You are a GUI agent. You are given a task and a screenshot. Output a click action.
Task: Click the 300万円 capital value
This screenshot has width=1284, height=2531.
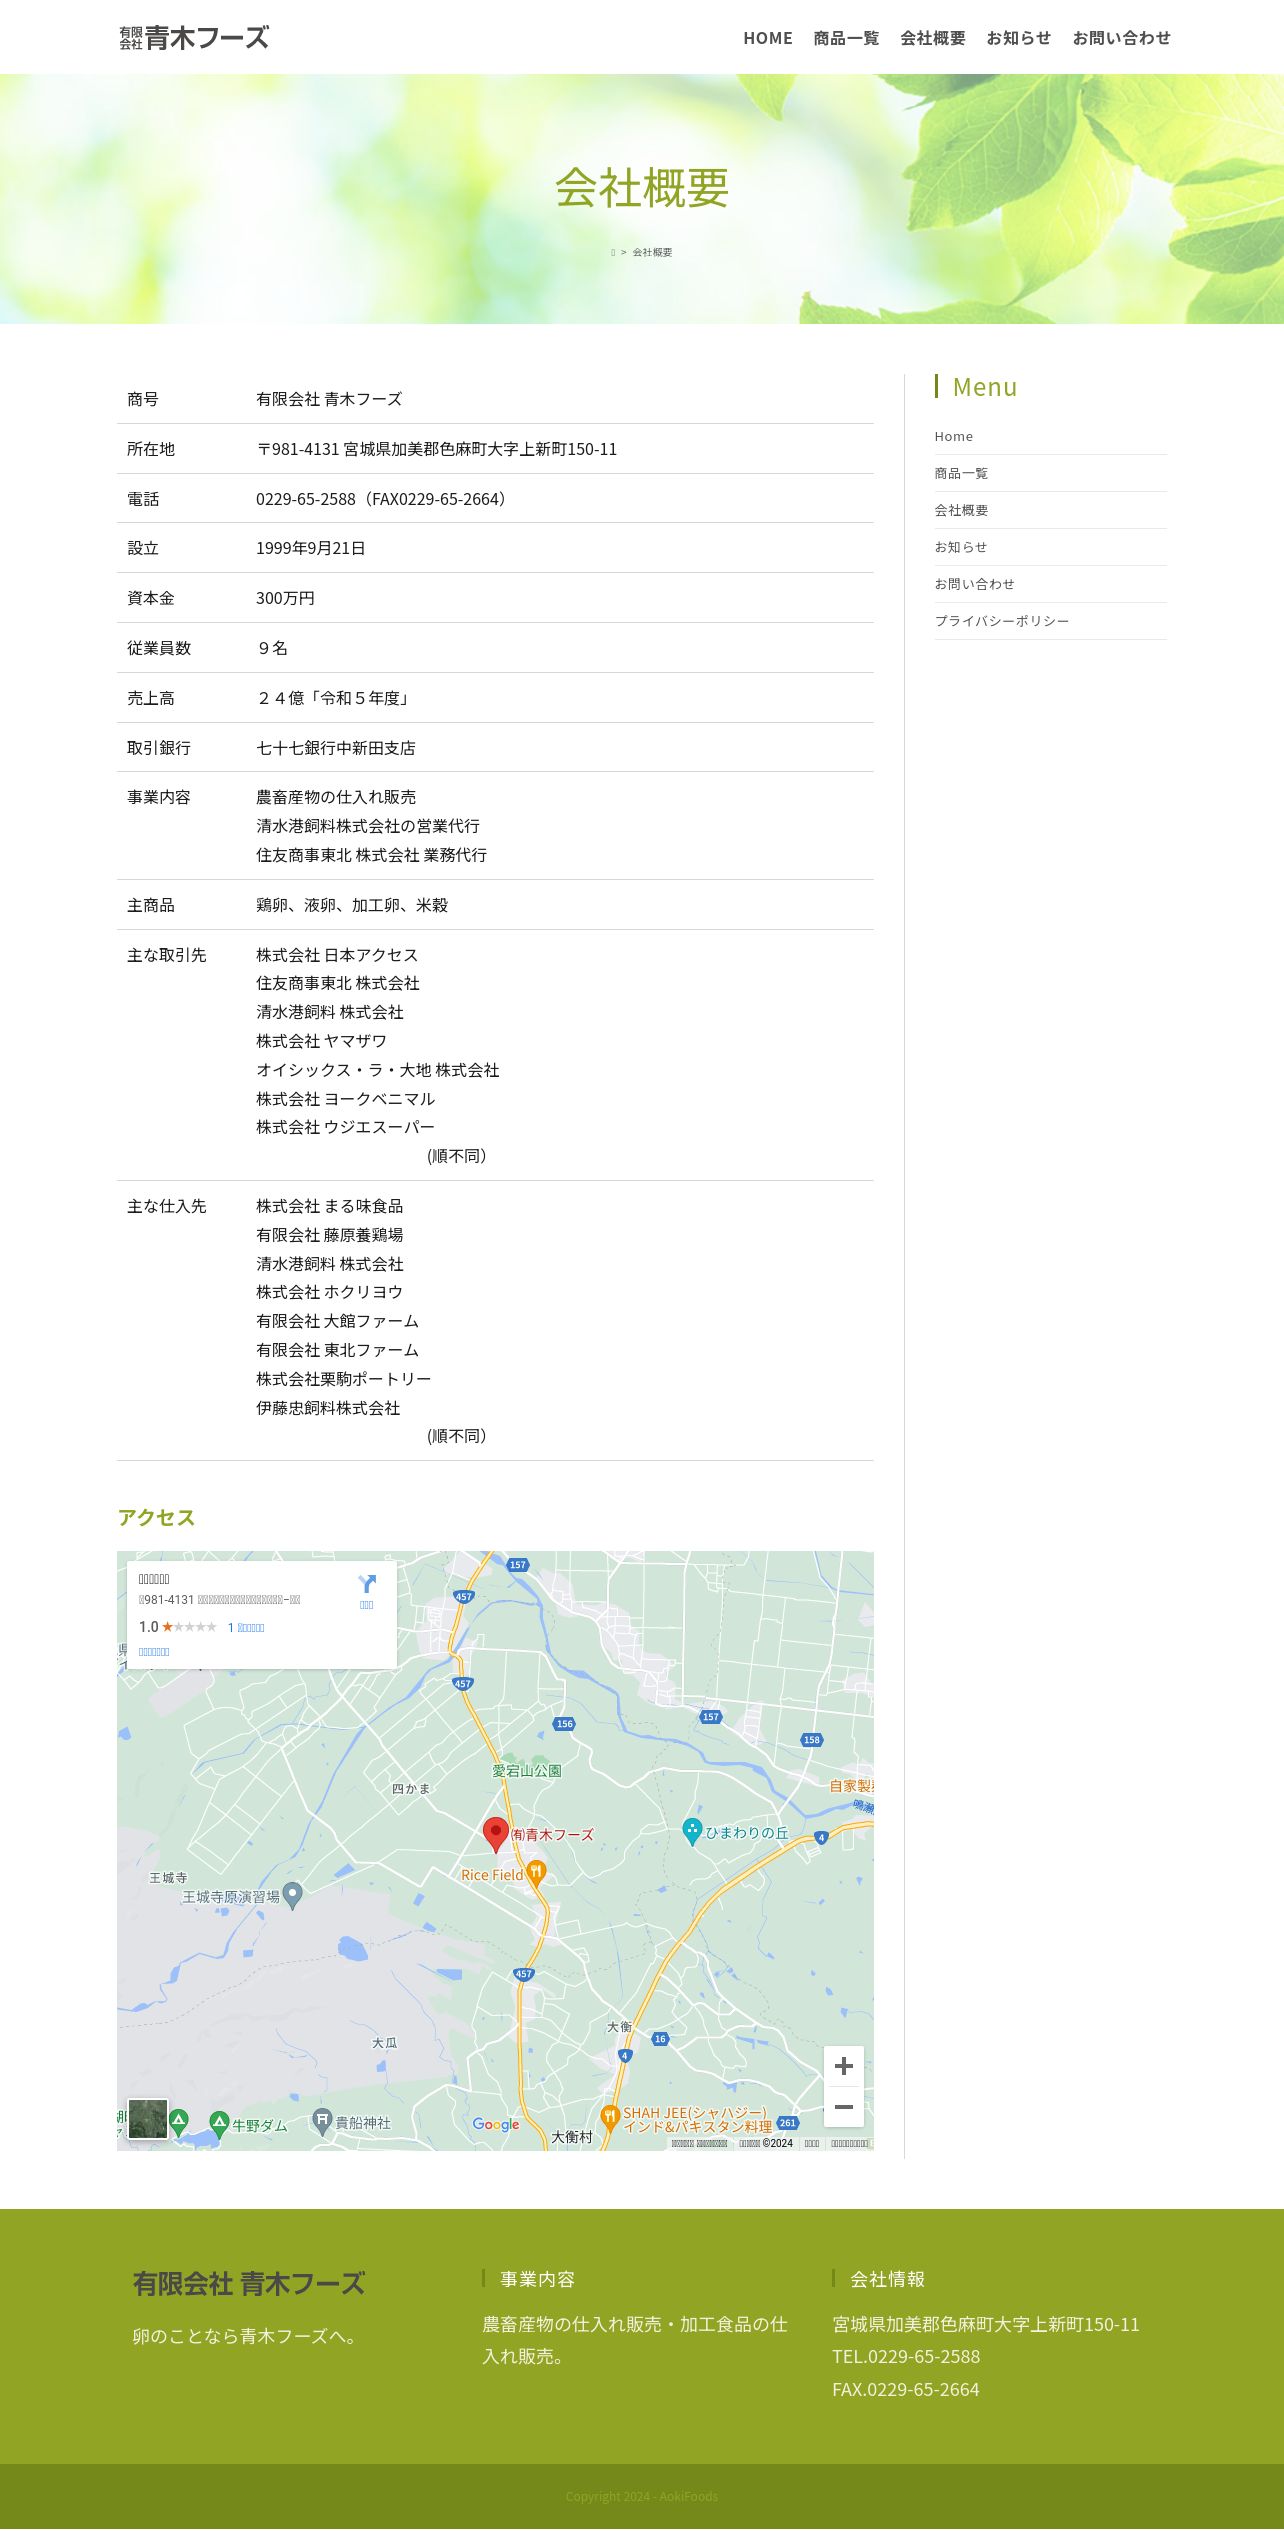[x=285, y=598]
